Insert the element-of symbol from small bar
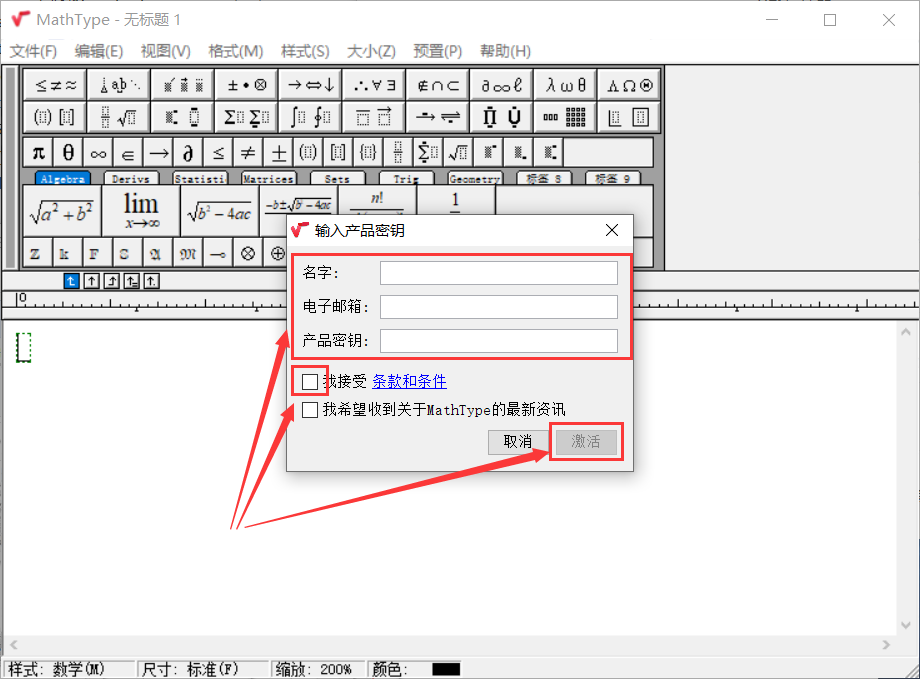This screenshot has height=679, width=920. click(x=128, y=153)
